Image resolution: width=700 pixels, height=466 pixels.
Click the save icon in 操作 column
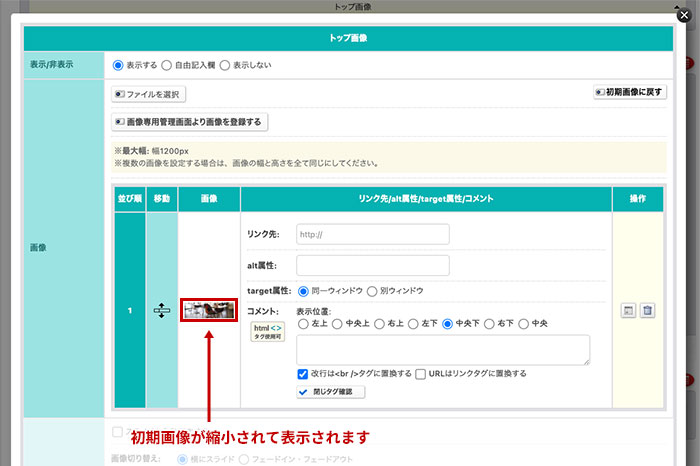(626, 311)
